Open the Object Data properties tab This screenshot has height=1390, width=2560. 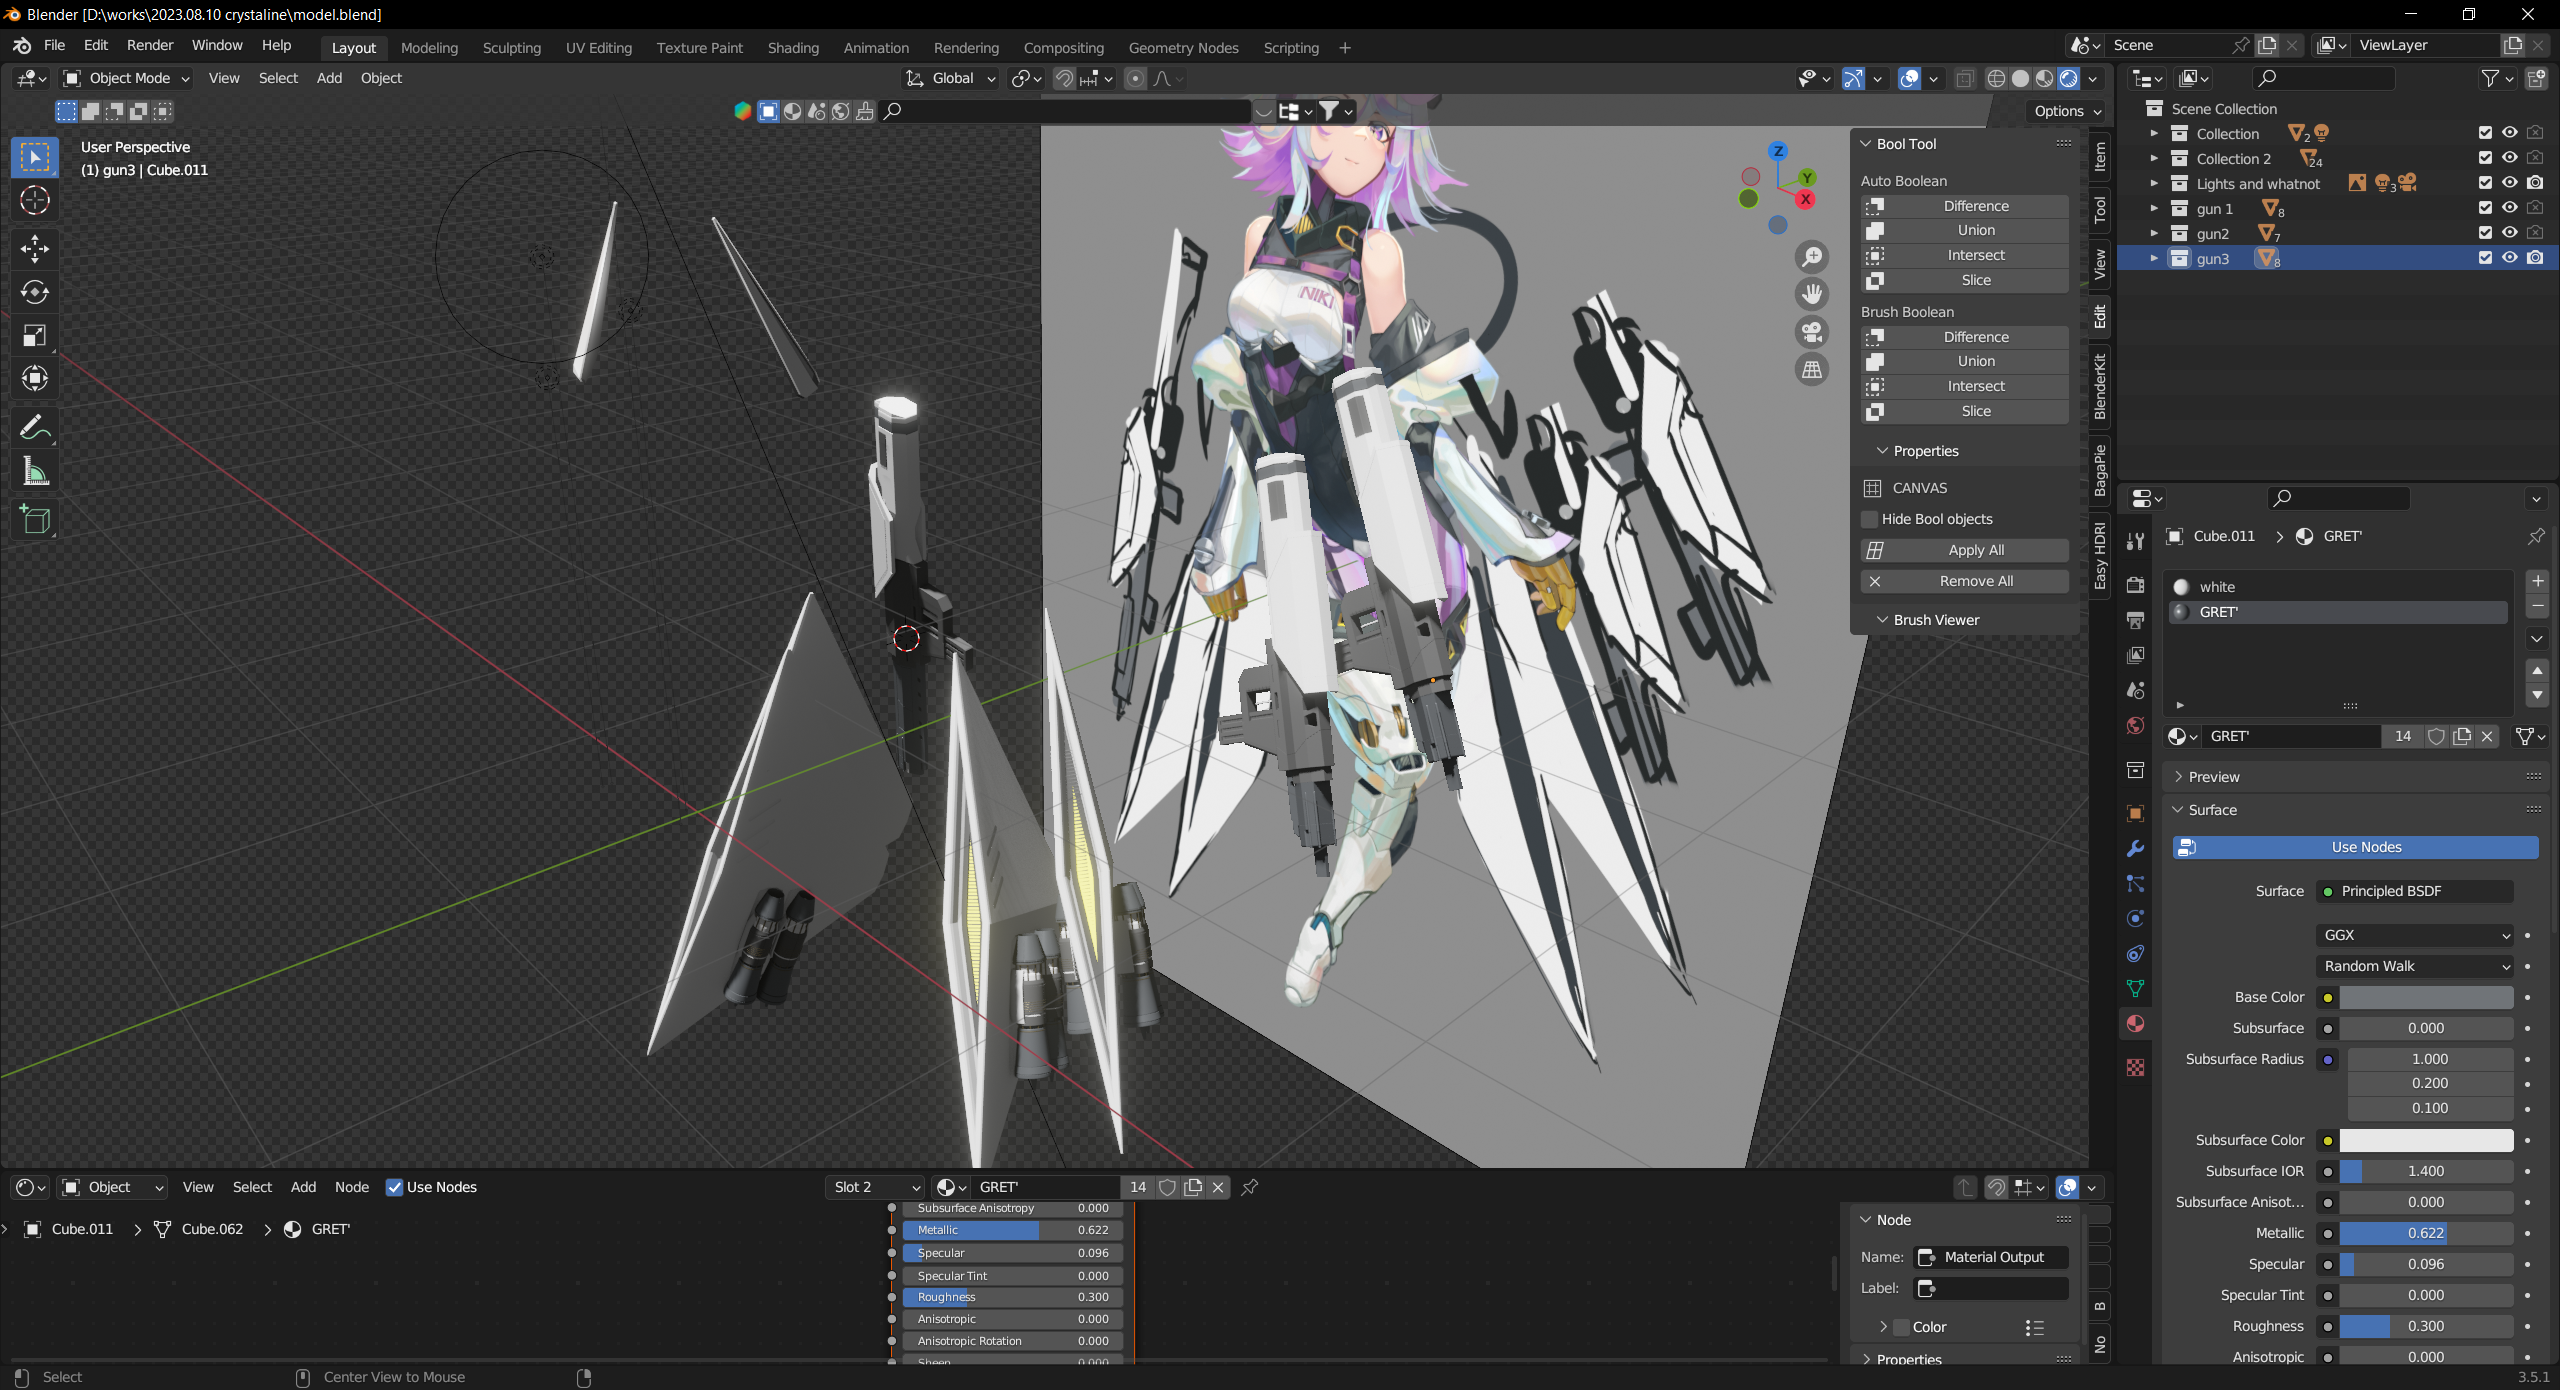(x=2135, y=989)
